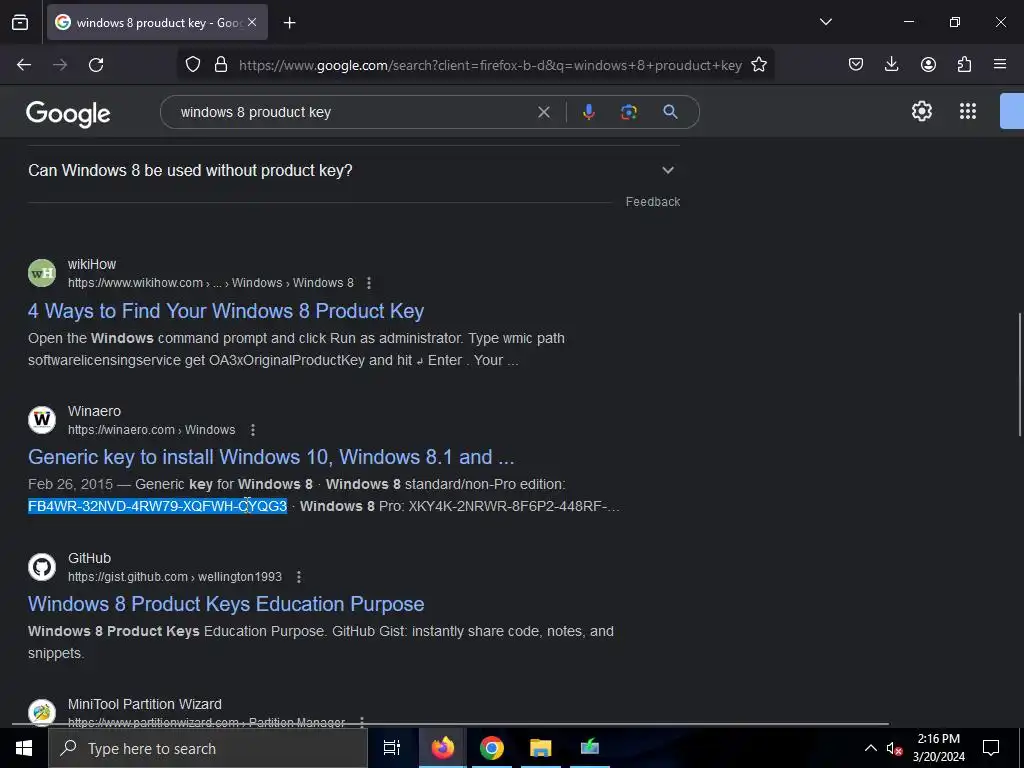
Task: Open Firefox account menu
Action: click(928, 65)
